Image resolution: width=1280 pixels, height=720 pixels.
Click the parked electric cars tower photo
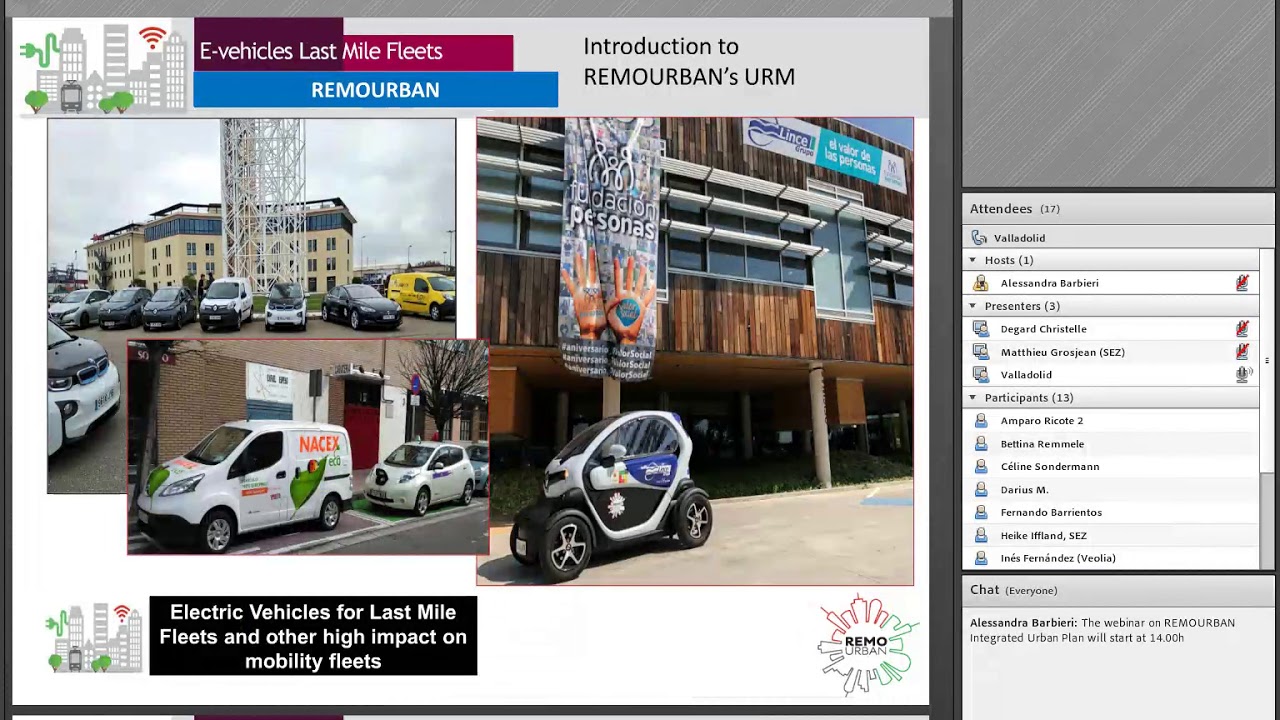point(251,228)
